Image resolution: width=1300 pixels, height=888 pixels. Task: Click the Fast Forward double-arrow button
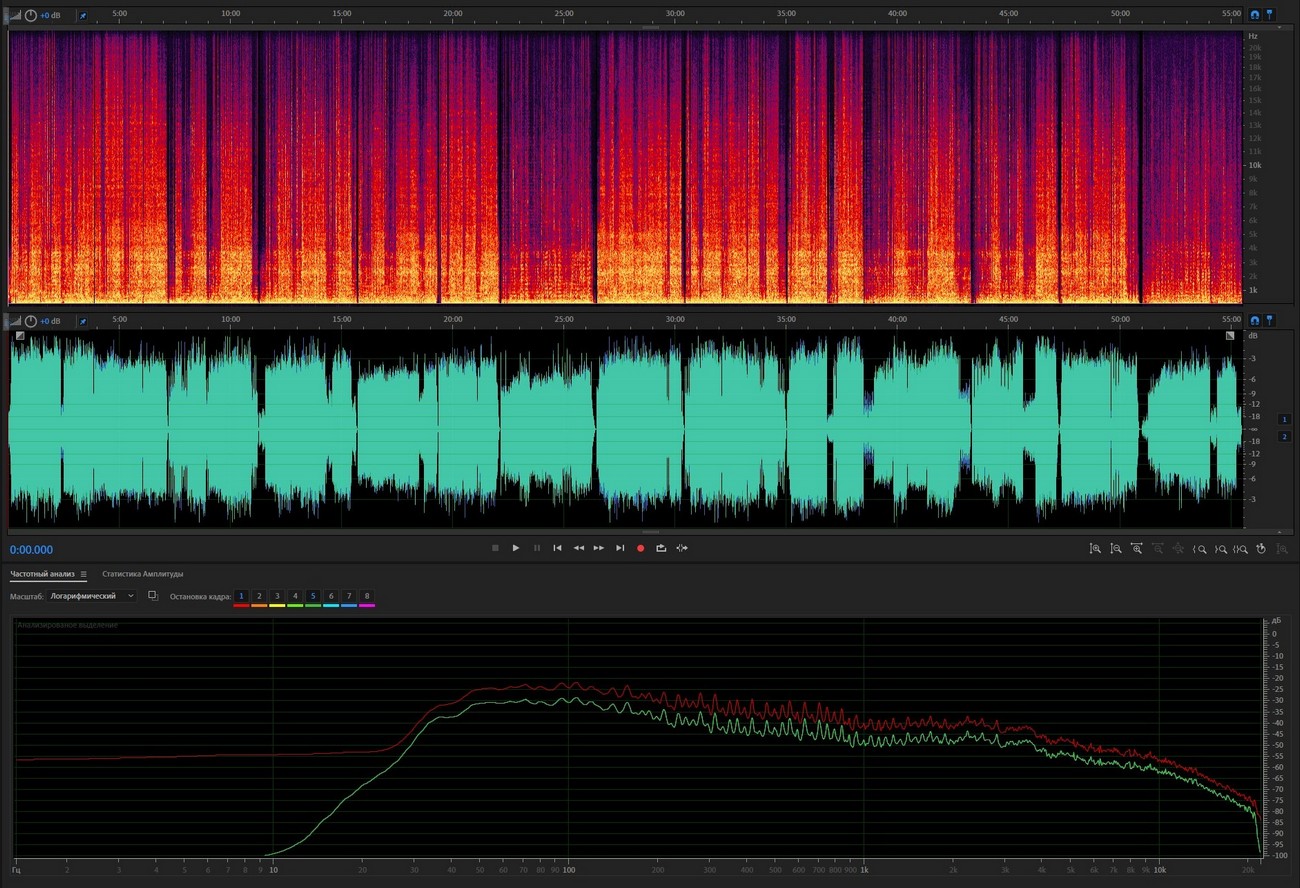tap(599, 548)
